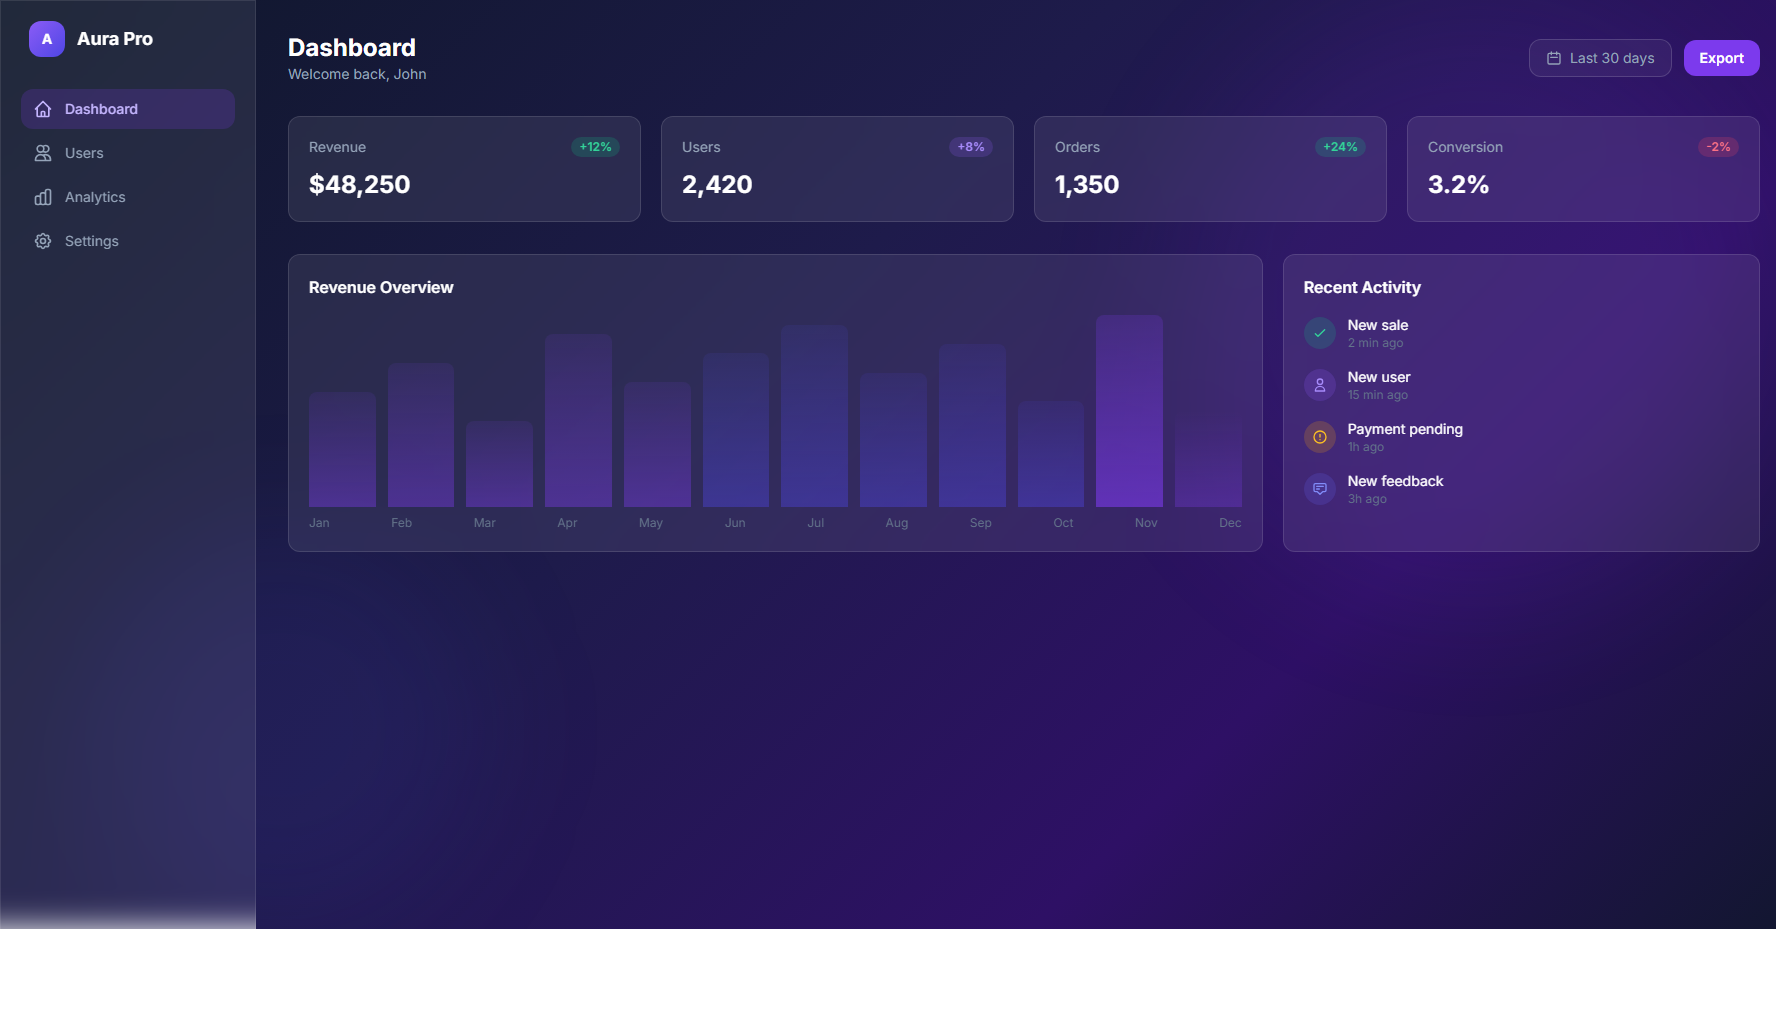Click the Settings gear icon in sidebar
Screen dimensions: 1792x1024
pos(43,241)
